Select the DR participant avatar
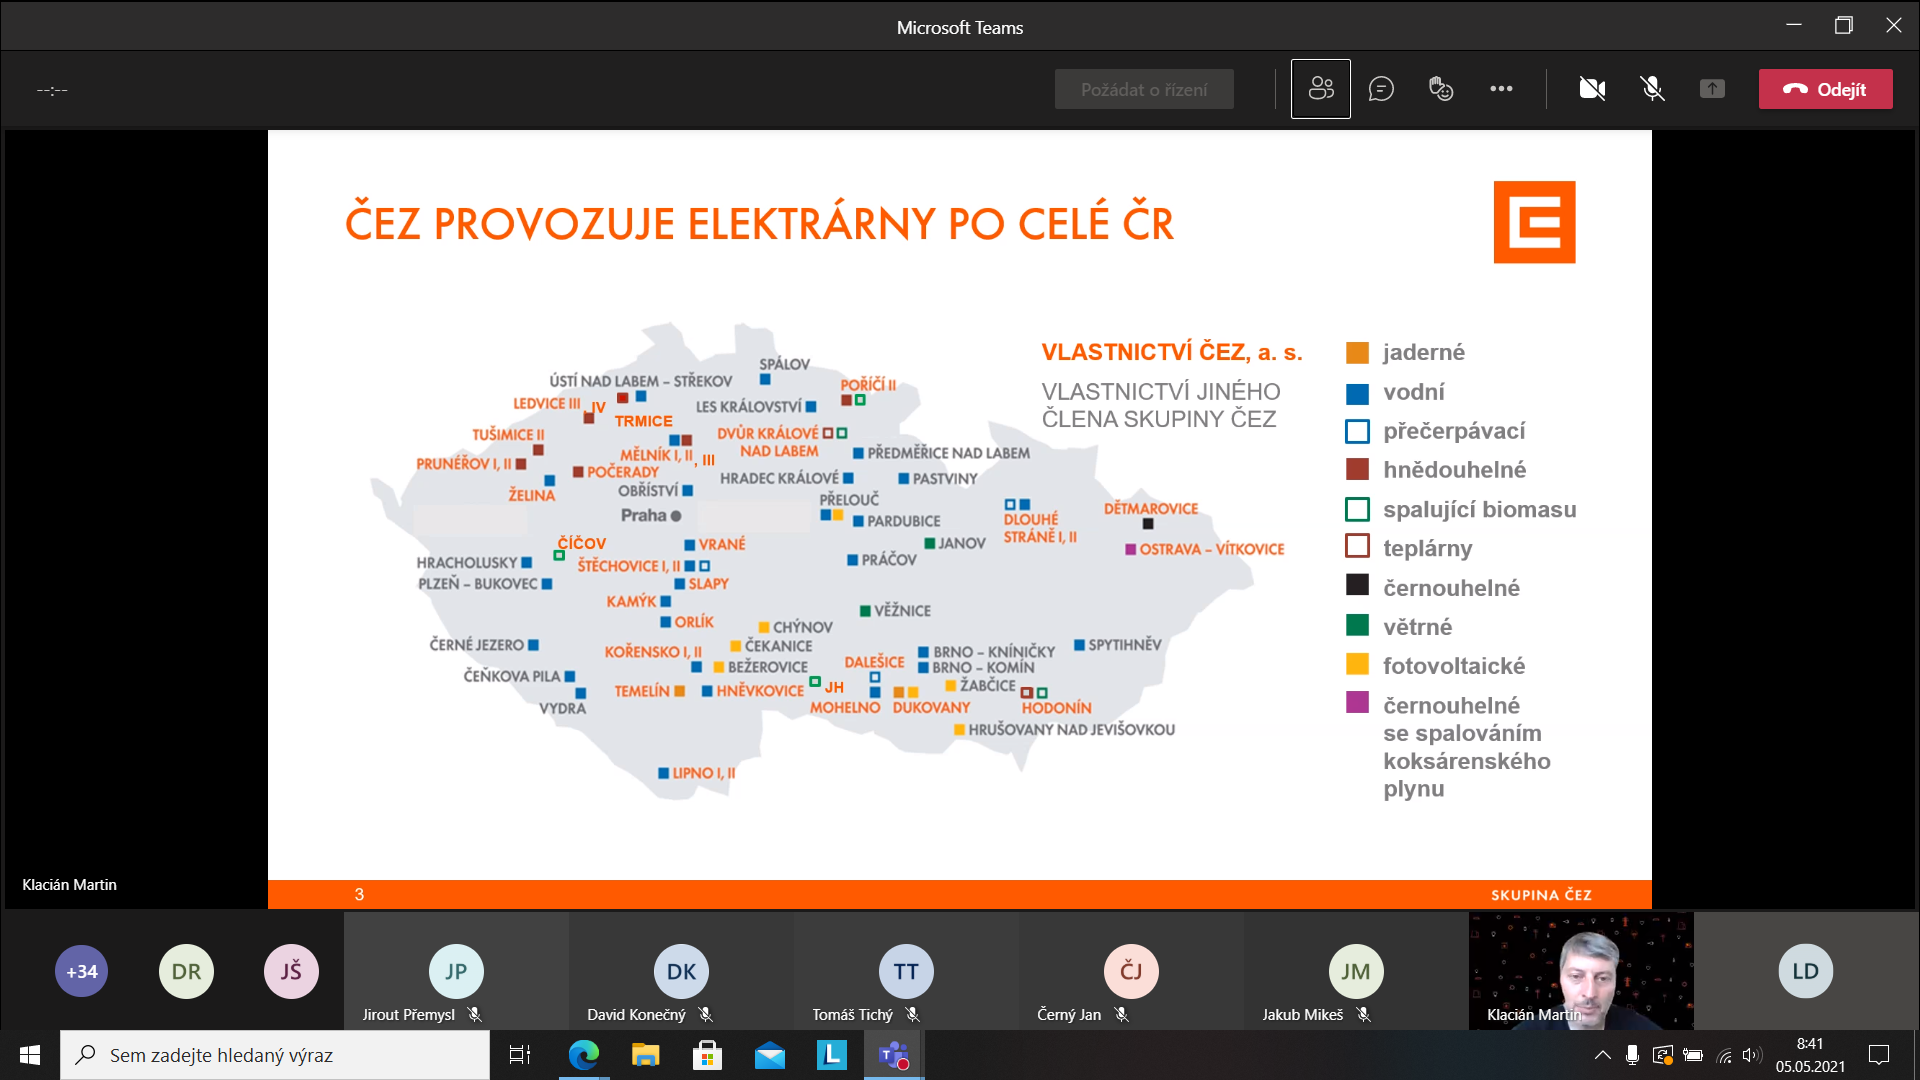1920x1080 pixels. point(186,971)
